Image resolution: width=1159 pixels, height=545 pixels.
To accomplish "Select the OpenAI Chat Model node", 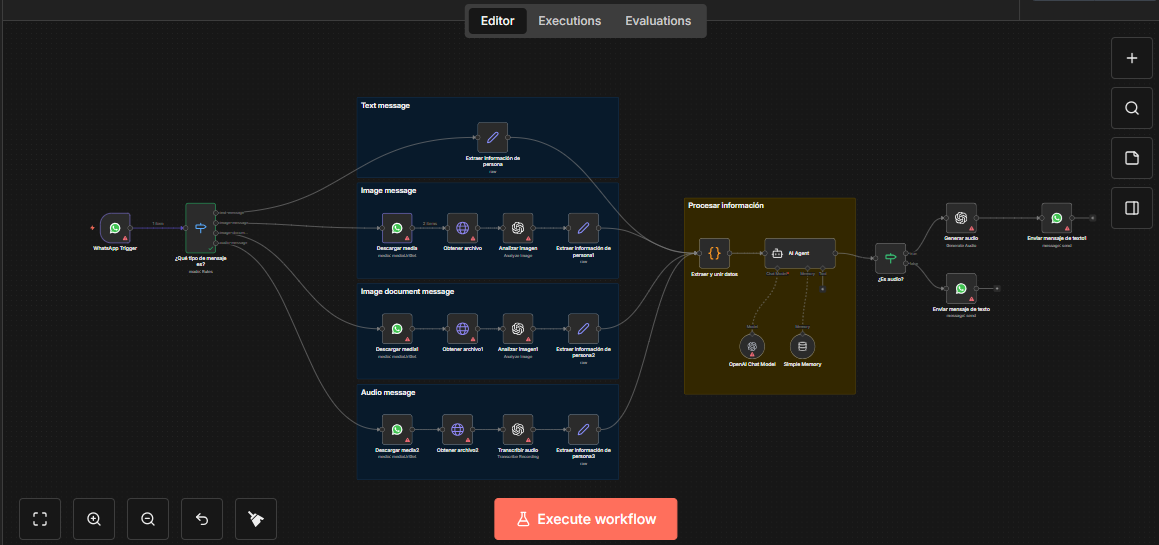I will [x=751, y=346].
